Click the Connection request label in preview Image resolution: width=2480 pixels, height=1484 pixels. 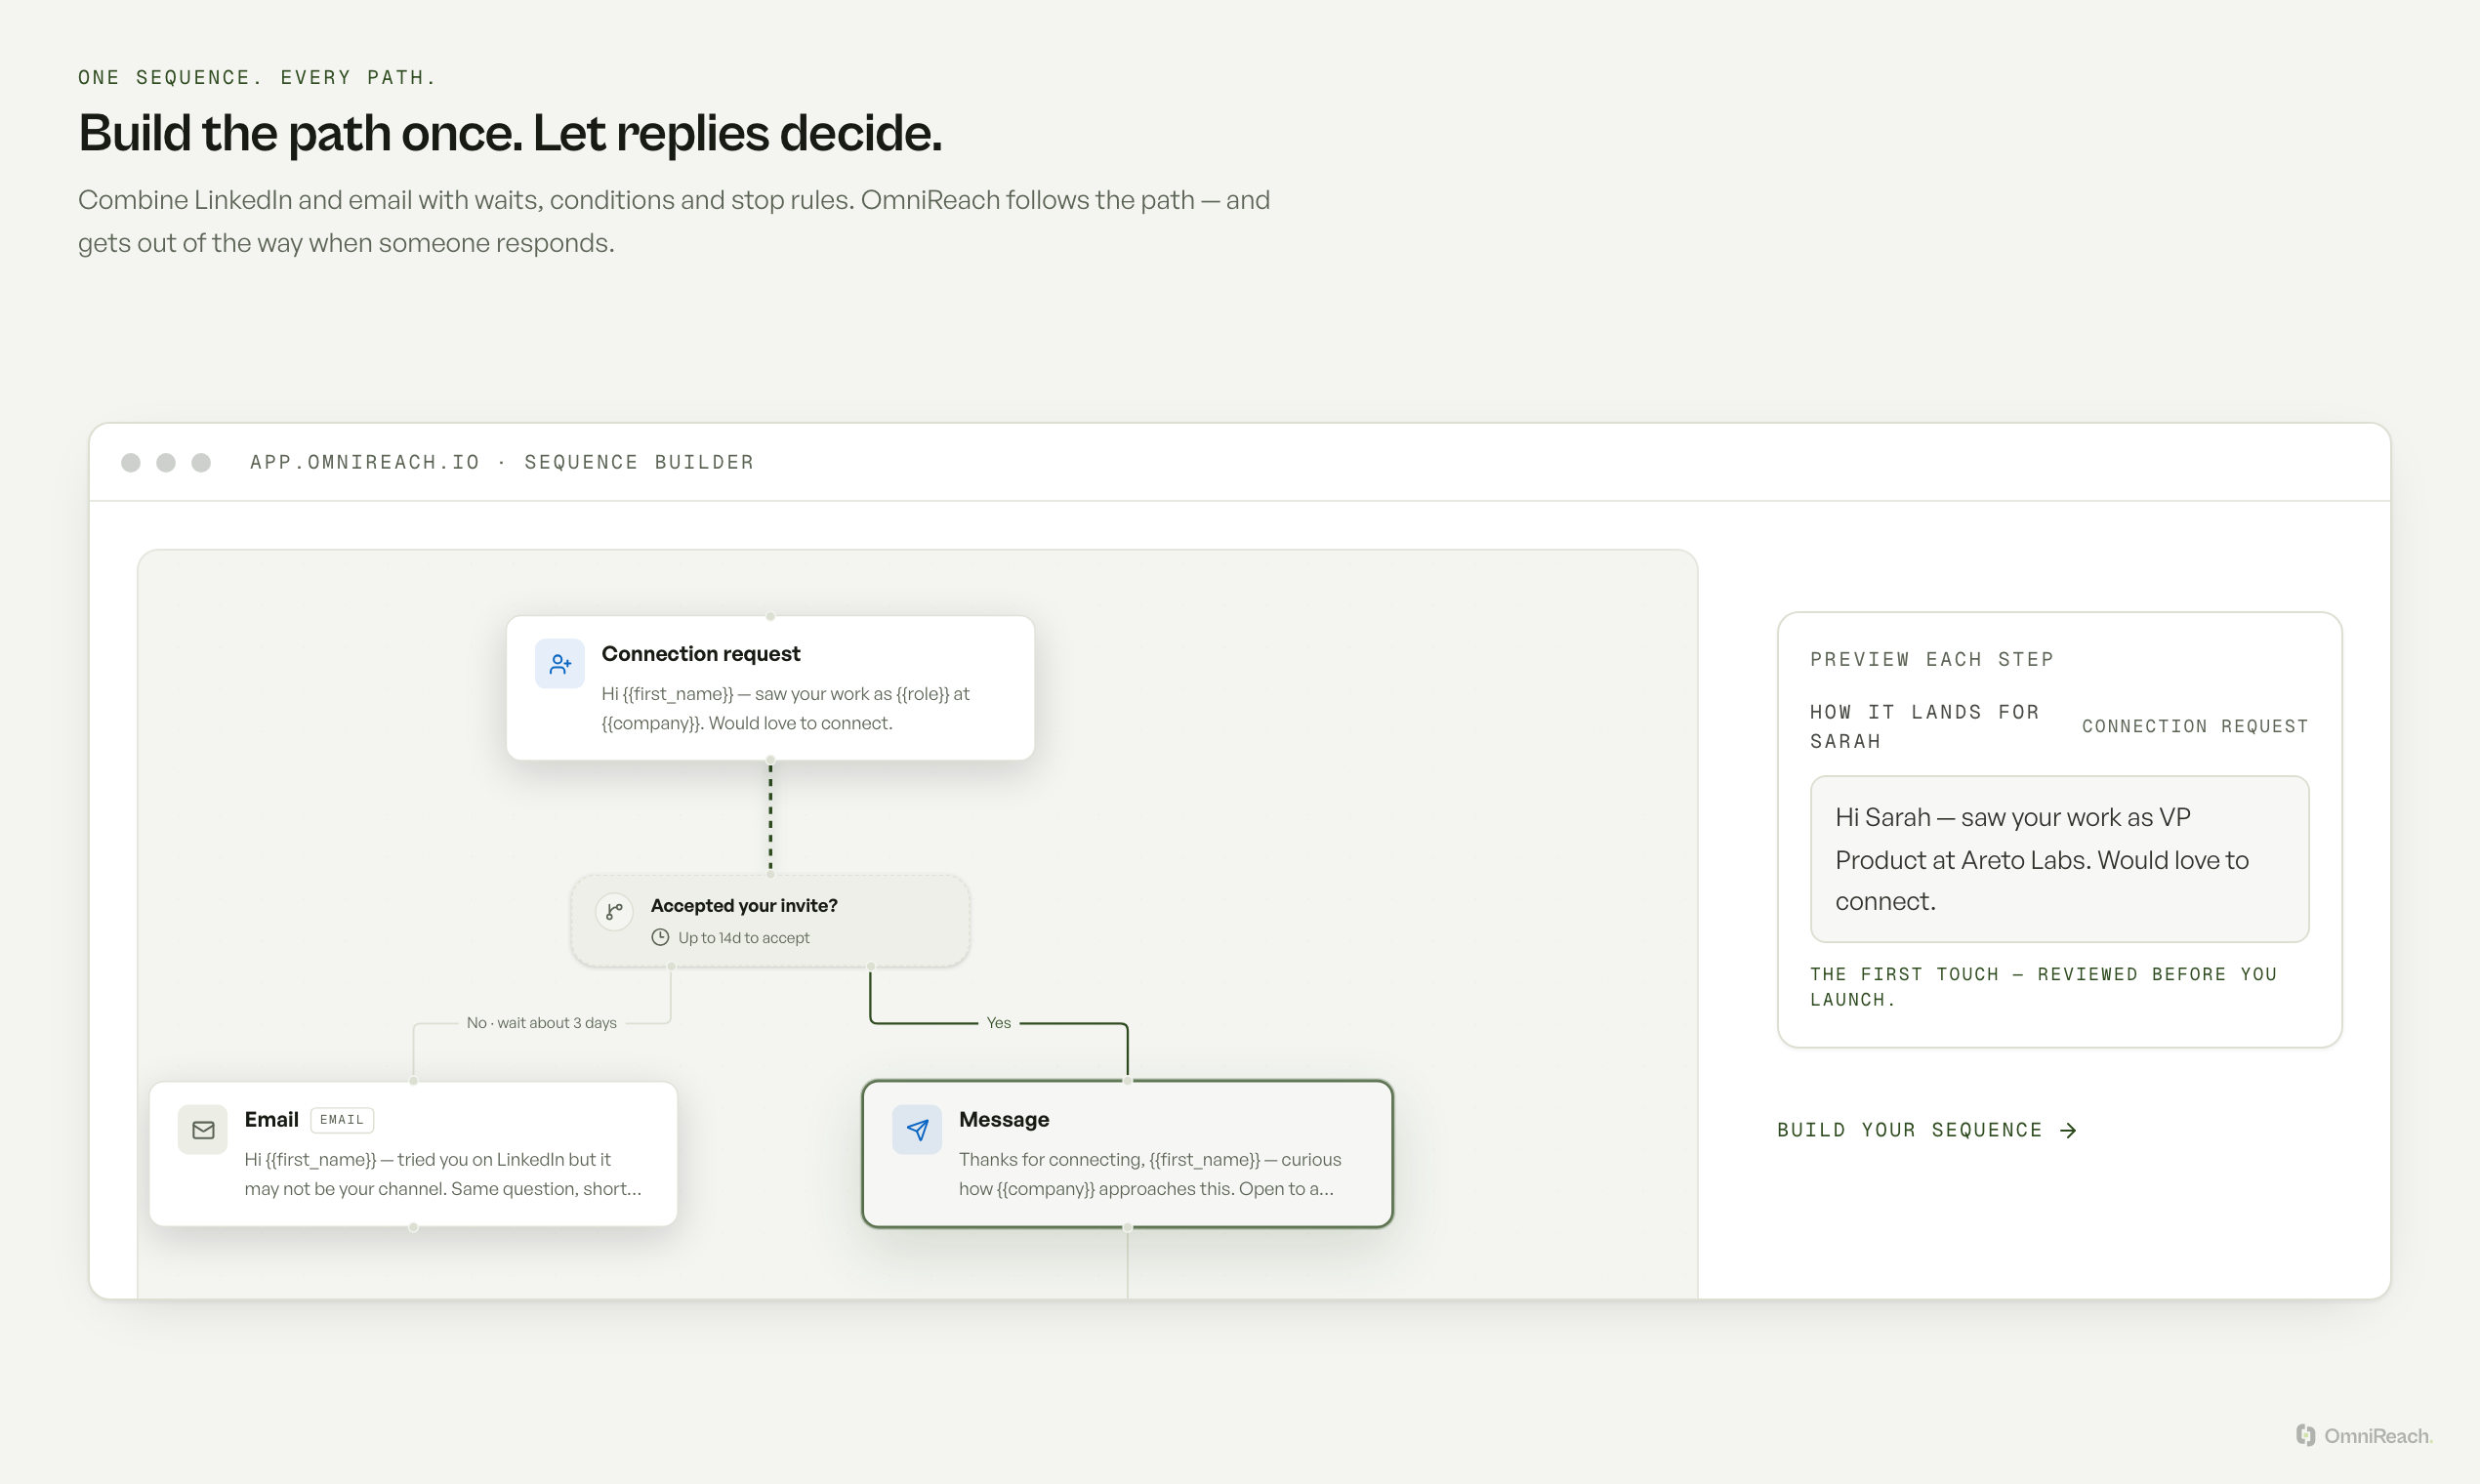[2195, 726]
